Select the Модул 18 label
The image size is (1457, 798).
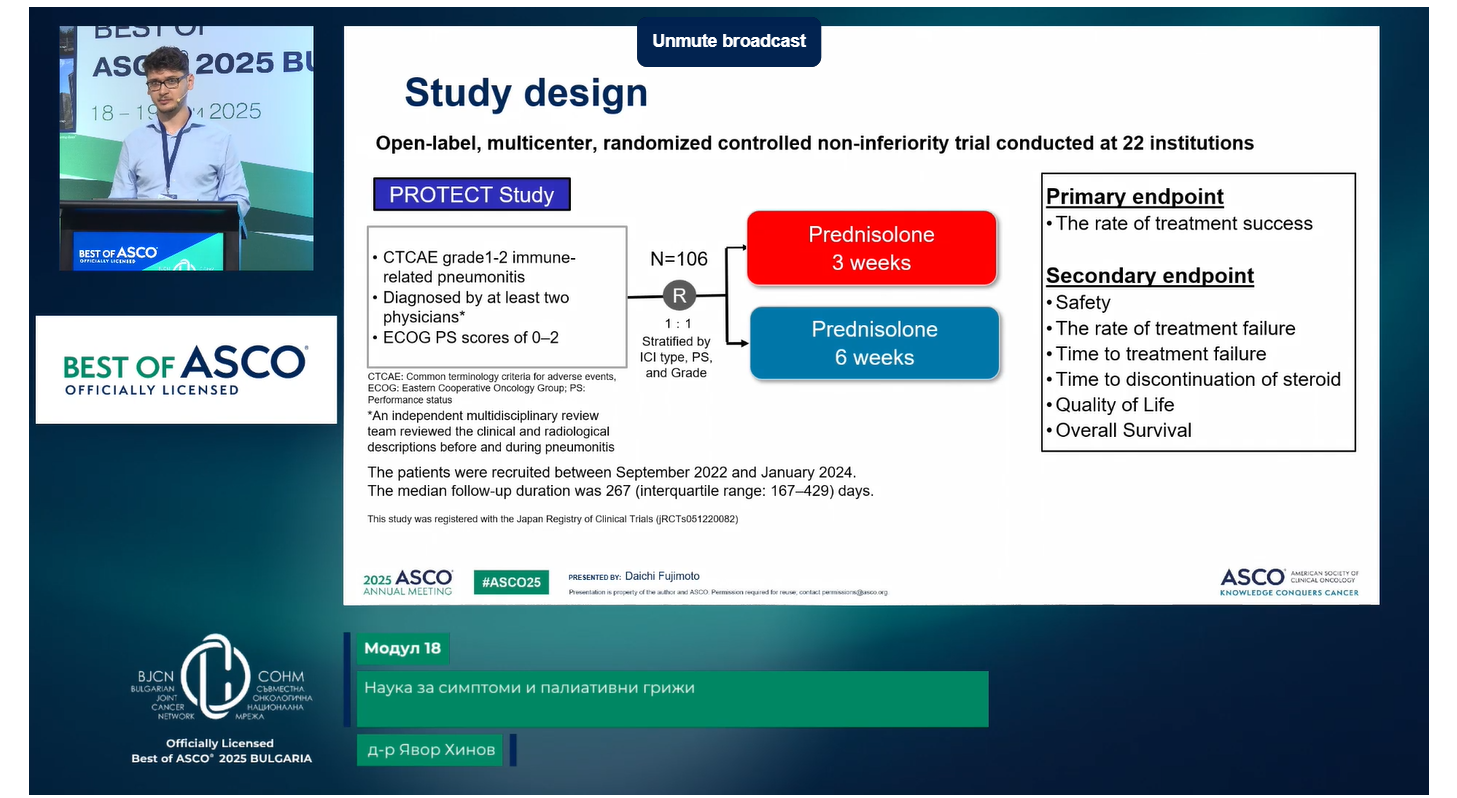402,648
